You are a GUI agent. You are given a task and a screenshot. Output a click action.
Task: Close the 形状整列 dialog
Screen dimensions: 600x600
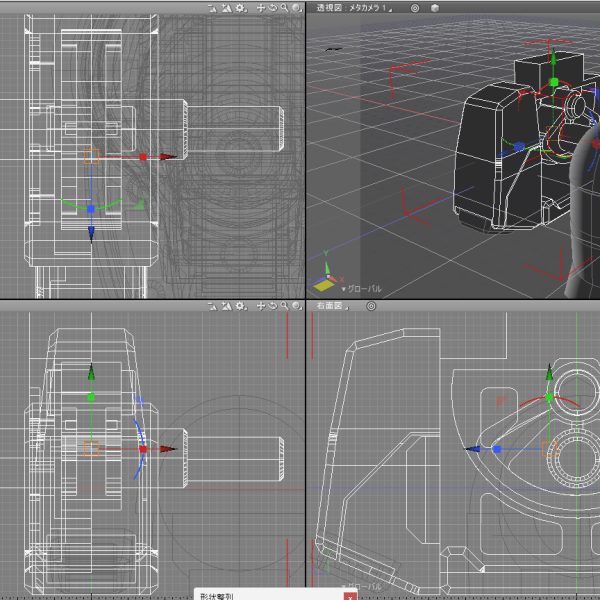350,596
